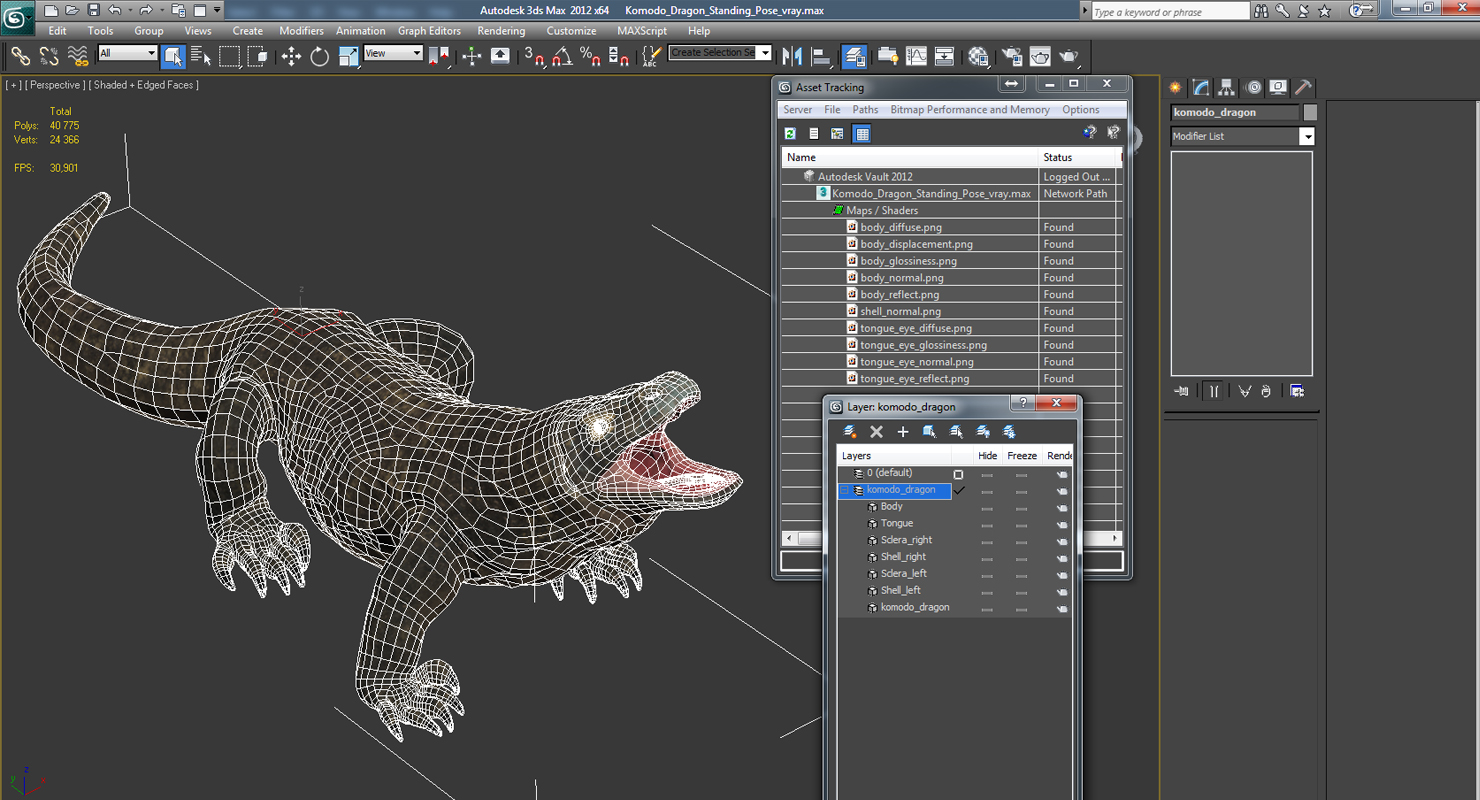This screenshot has height=800, width=1480.
Task: Open Options menu in Asset Tracking
Action: coord(1081,110)
